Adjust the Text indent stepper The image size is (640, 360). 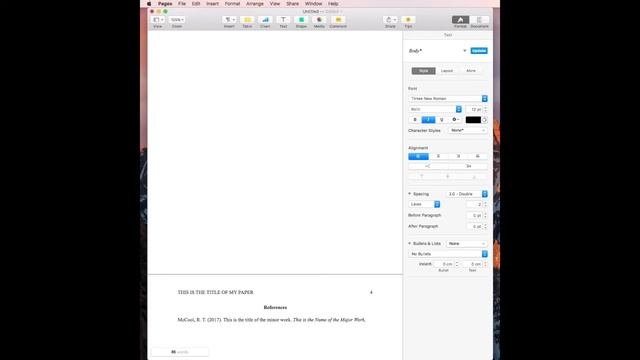pos(485,264)
